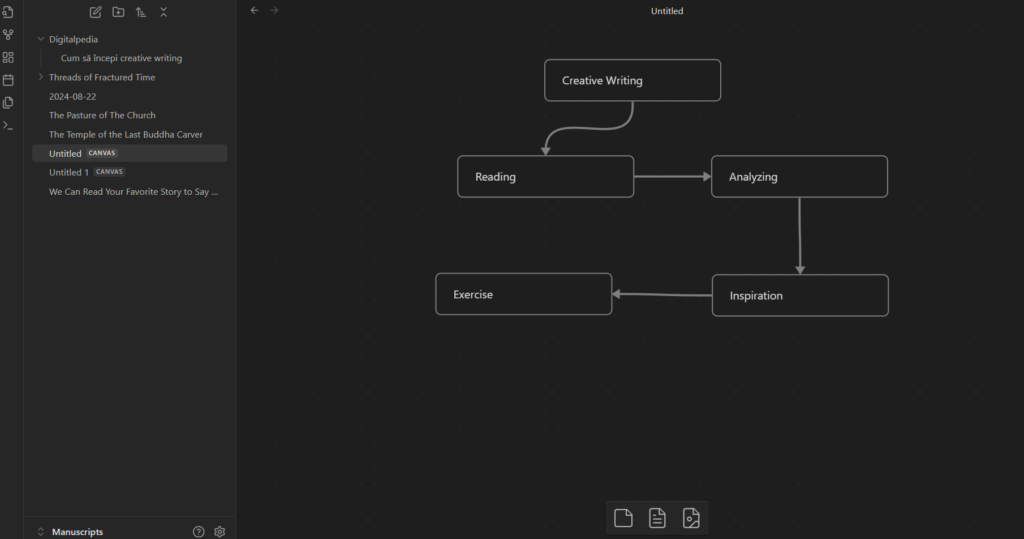This screenshot has height=539, width=1024.
Task: Expand the Threads of Fractured Time folder
Action: [x=41, y=77]
